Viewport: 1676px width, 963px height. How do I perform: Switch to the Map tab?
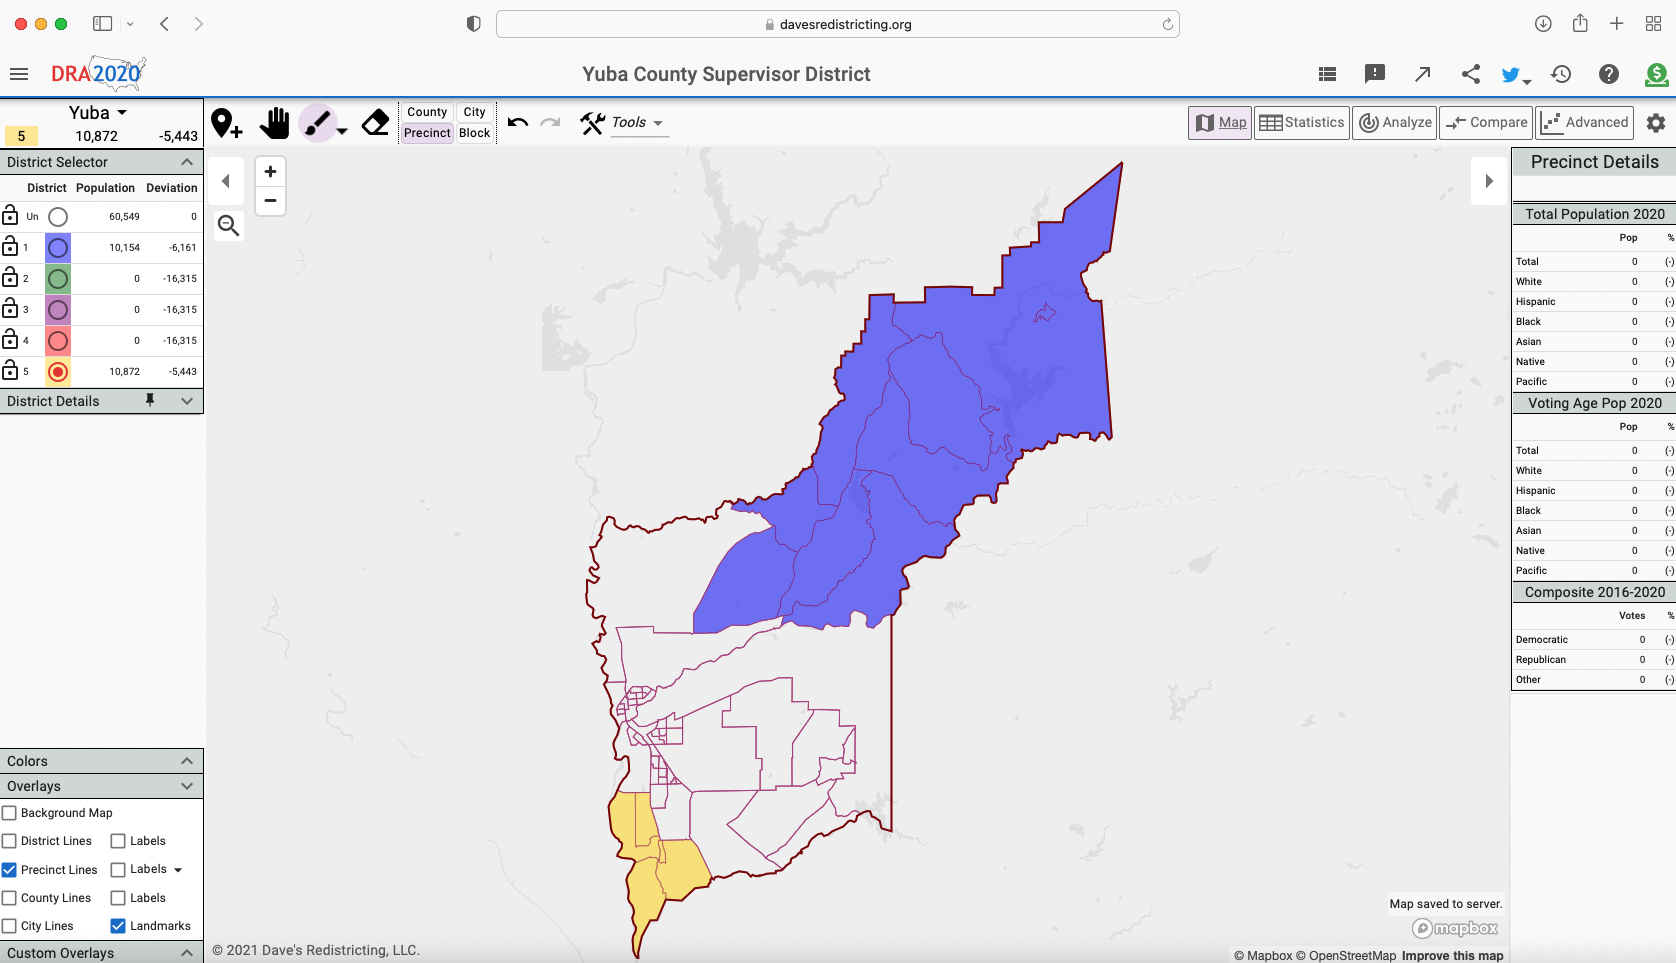(x=1220, y=122)
